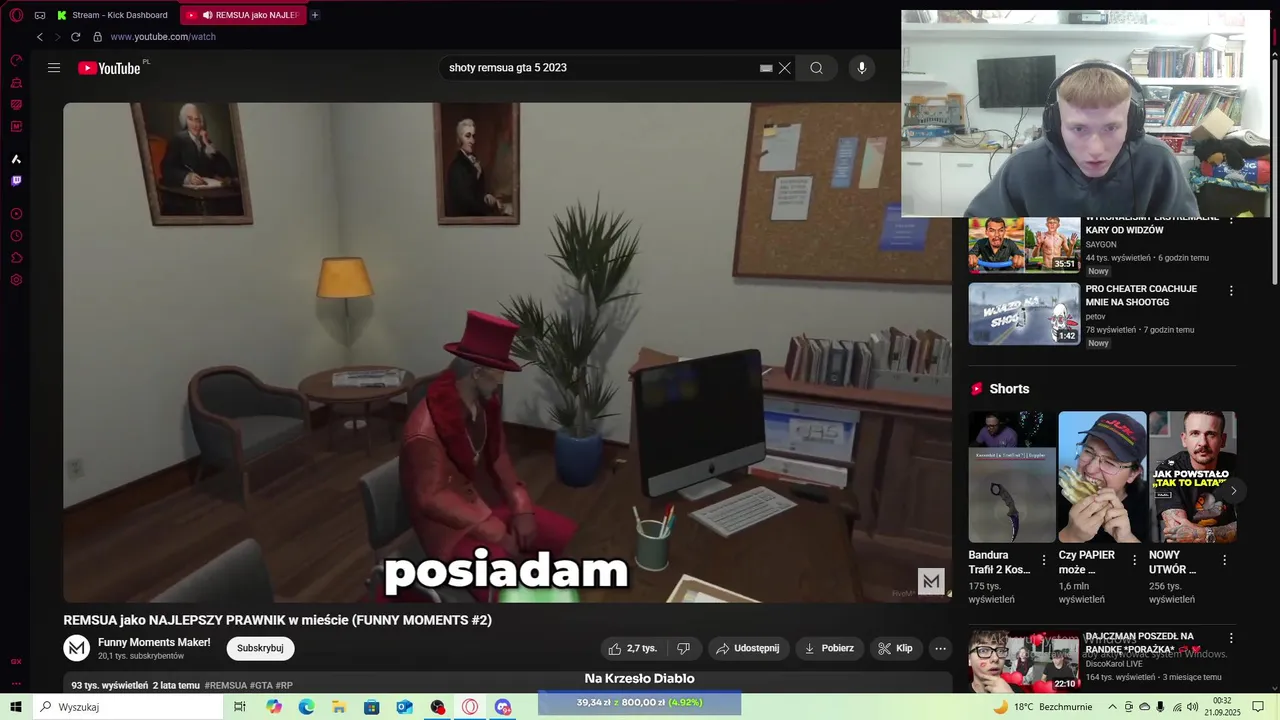Play Bandura Trafił 2 Kos short

click(1012, 477)
